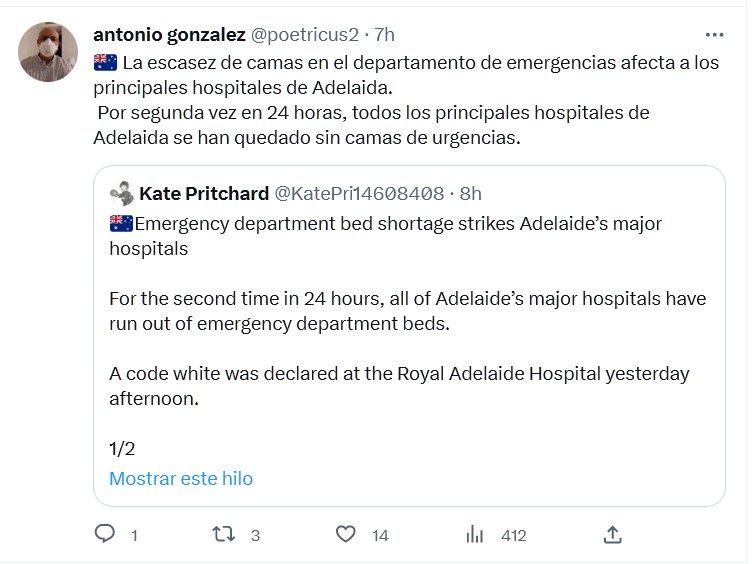Click the view count "412"
The height and width of the screenshot is (564, 752).
click(x=513, y=536)
